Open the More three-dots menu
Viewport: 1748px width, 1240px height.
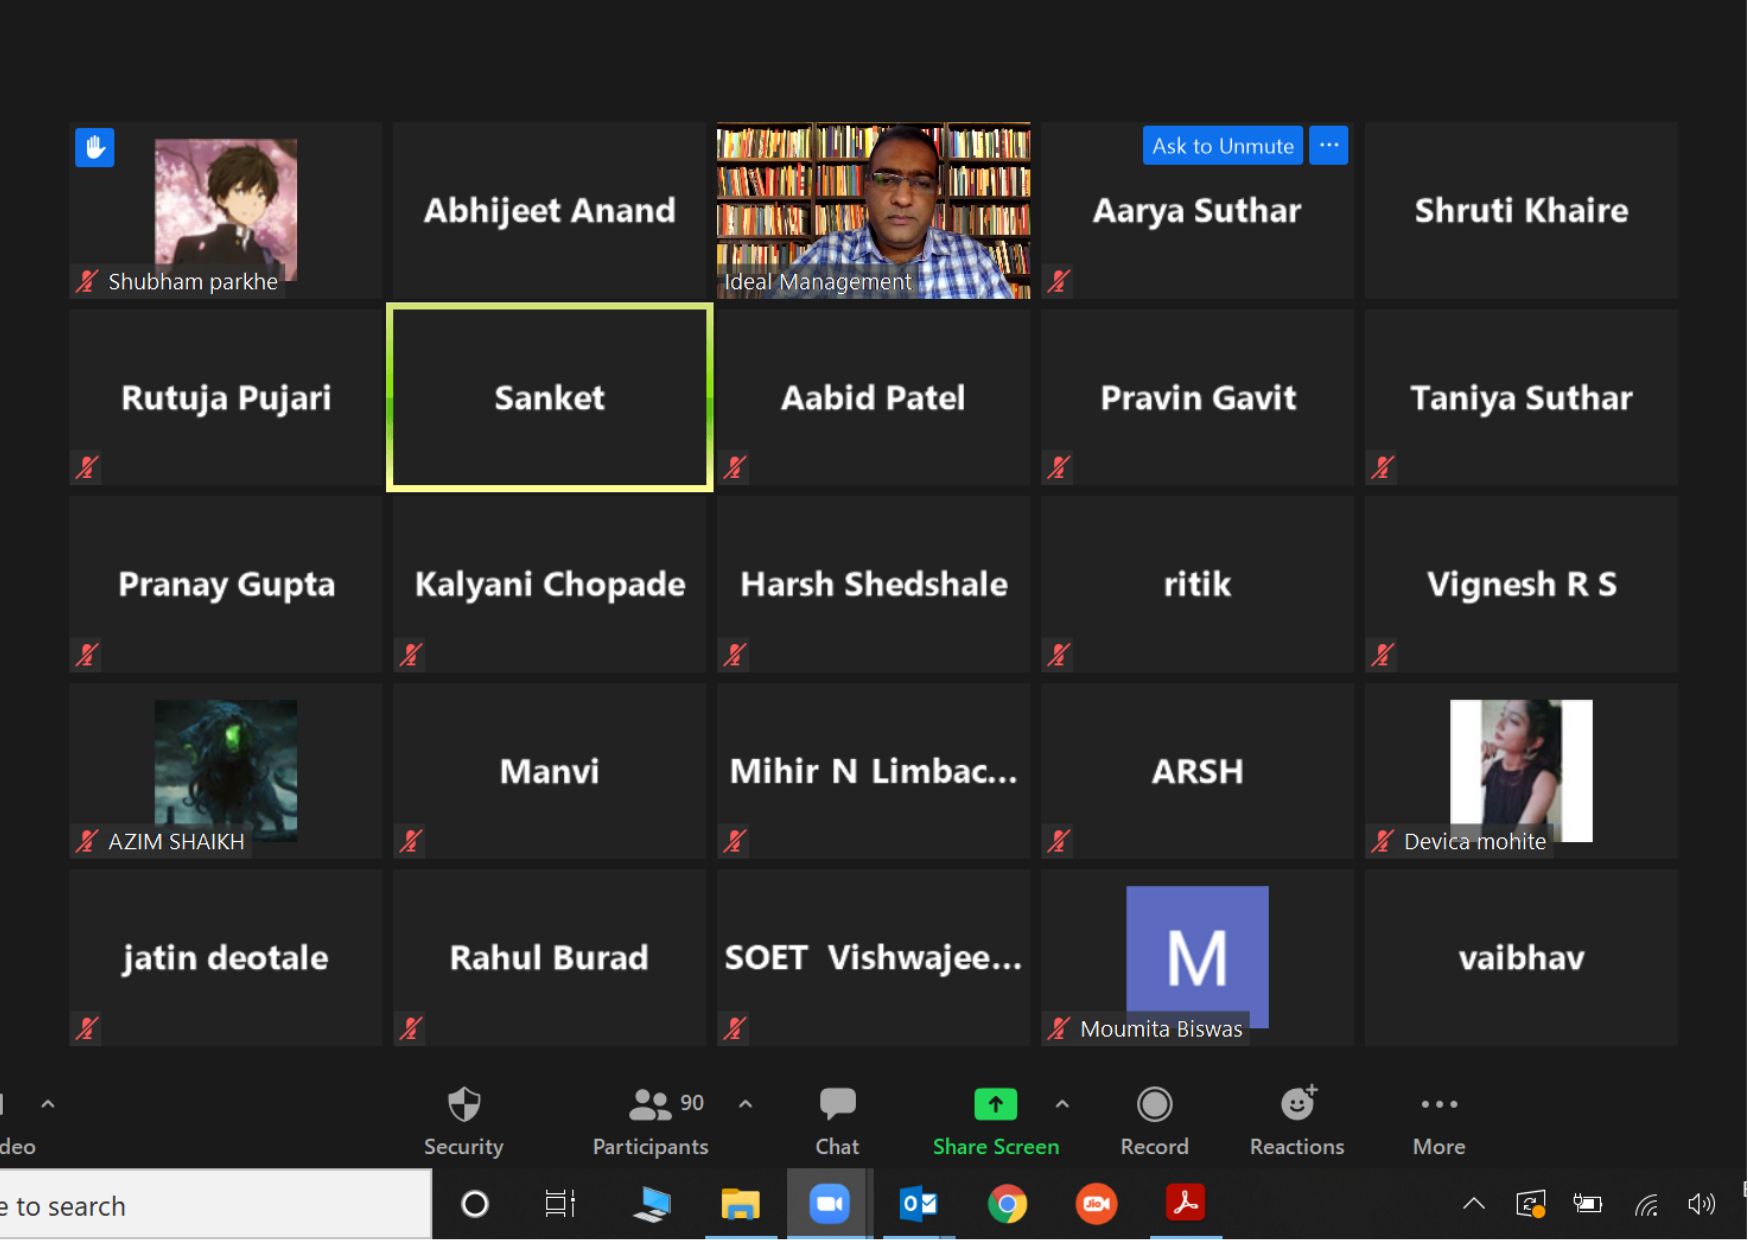pos(1439,1104)
